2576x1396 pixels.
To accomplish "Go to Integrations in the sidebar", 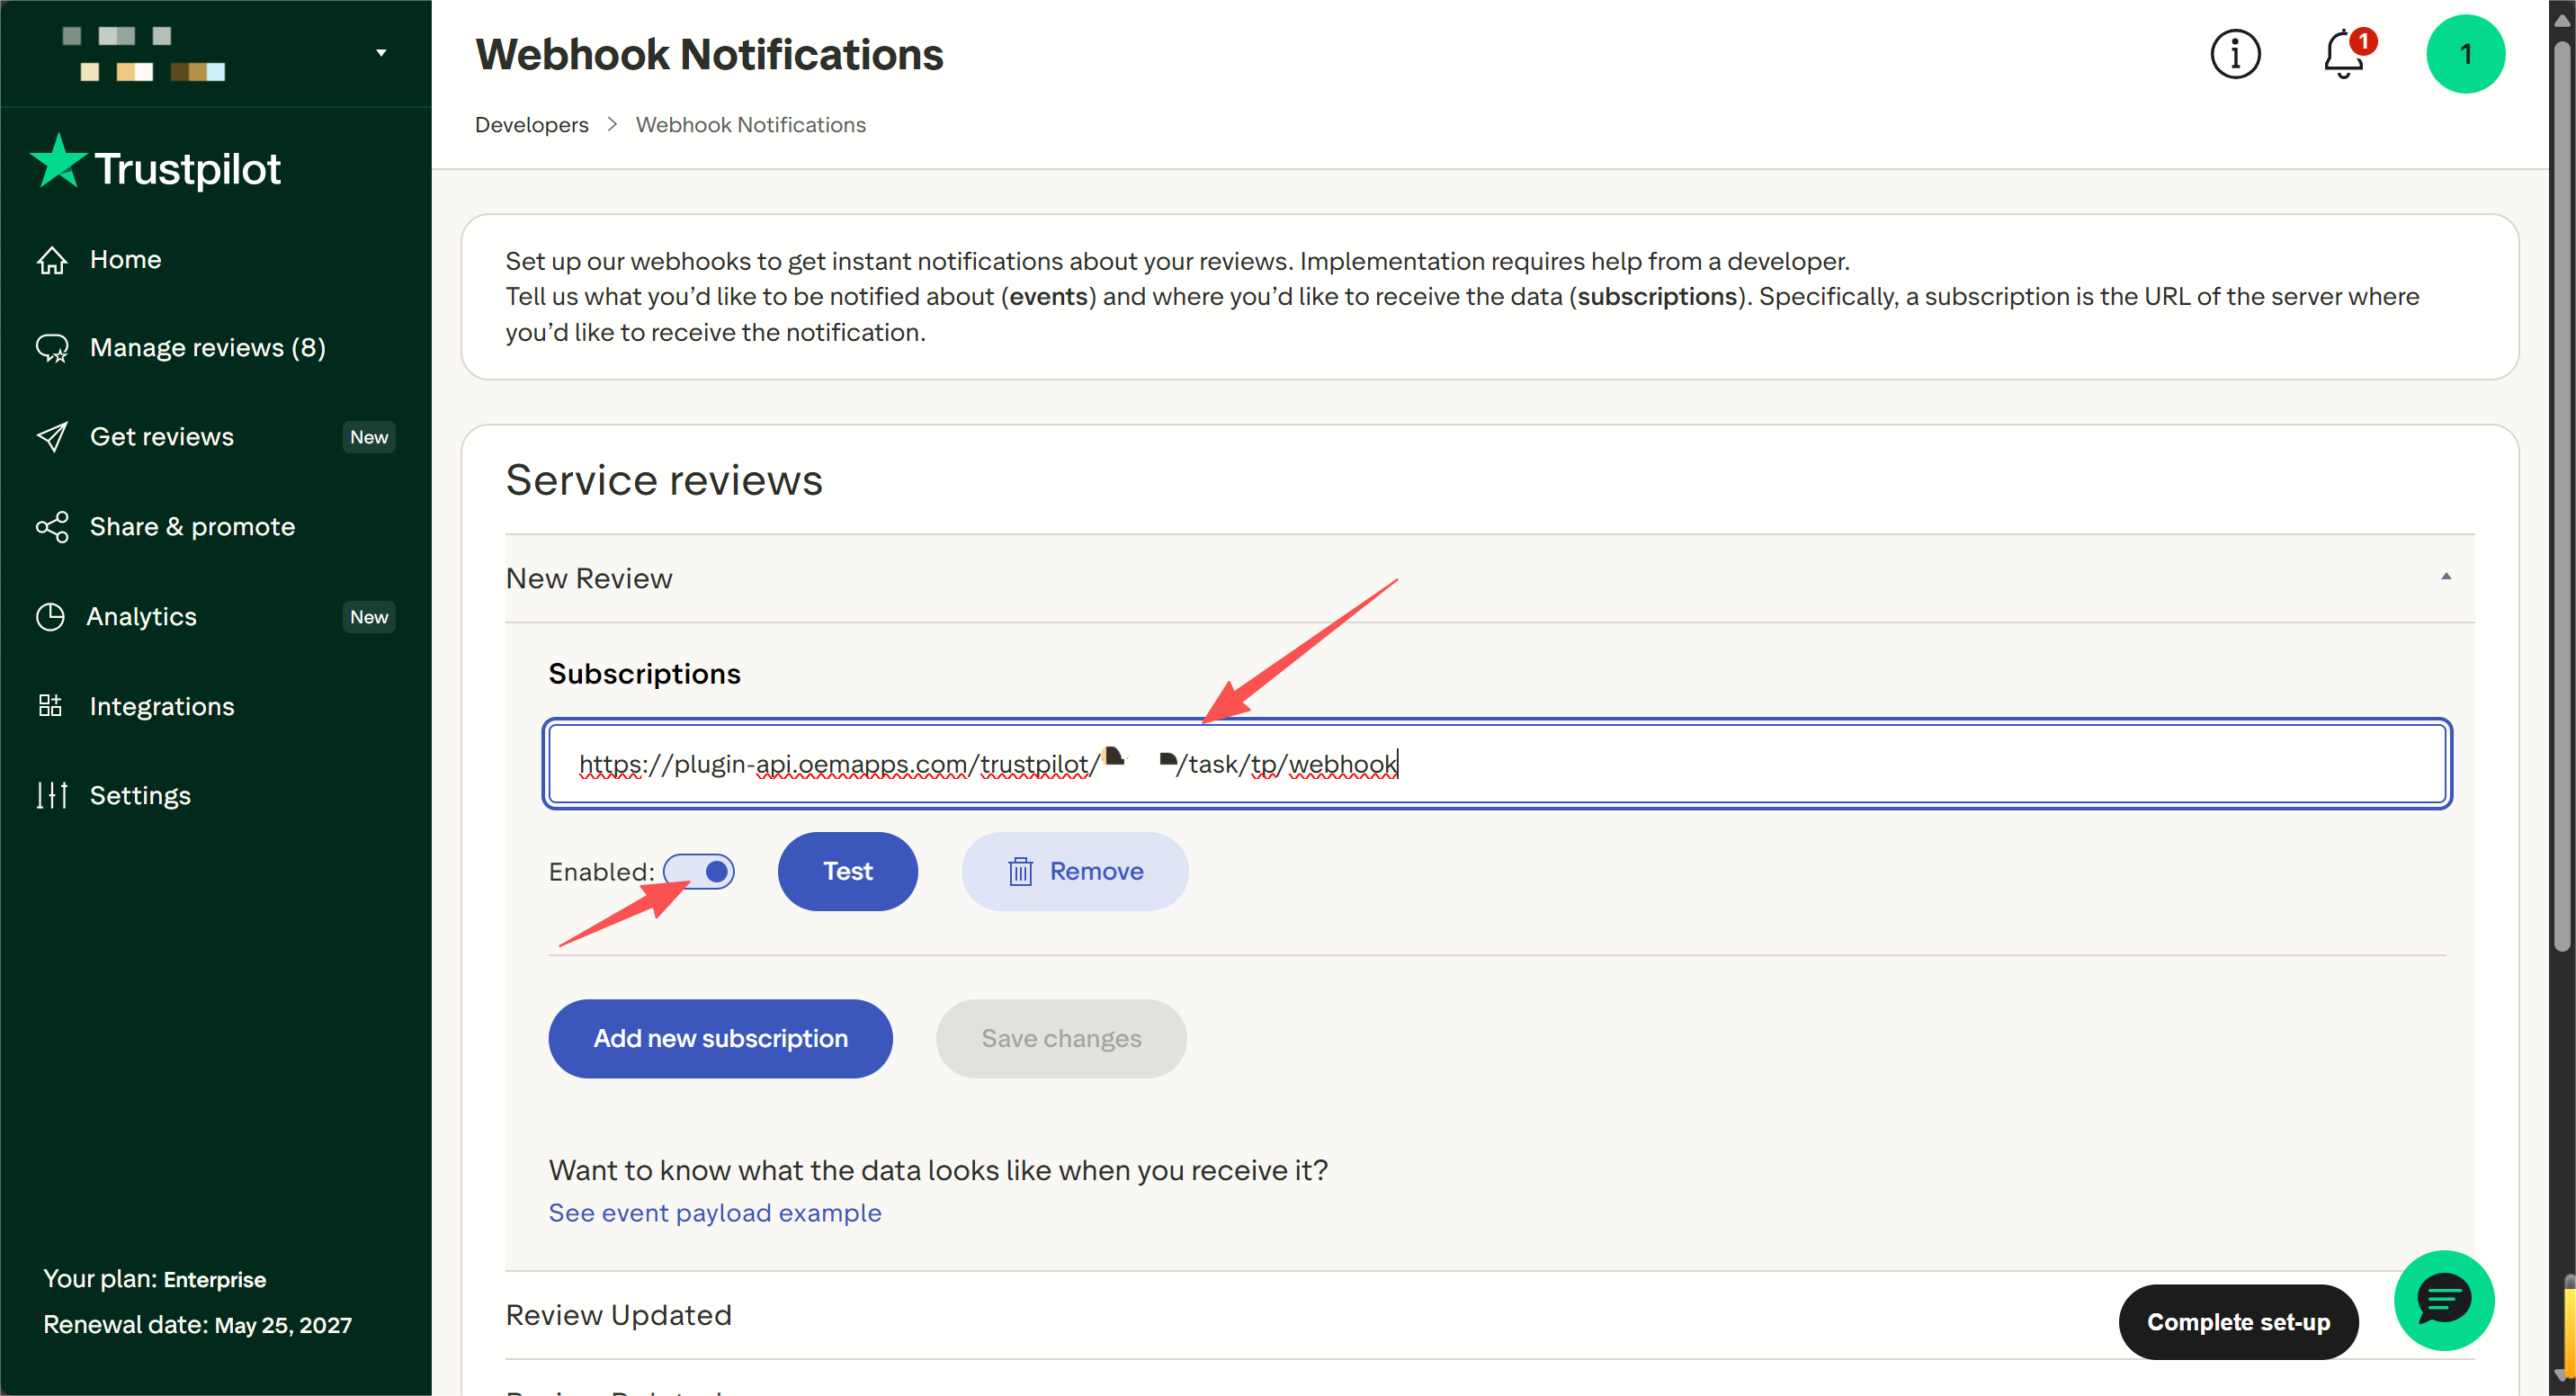I will tap(161, 707).
